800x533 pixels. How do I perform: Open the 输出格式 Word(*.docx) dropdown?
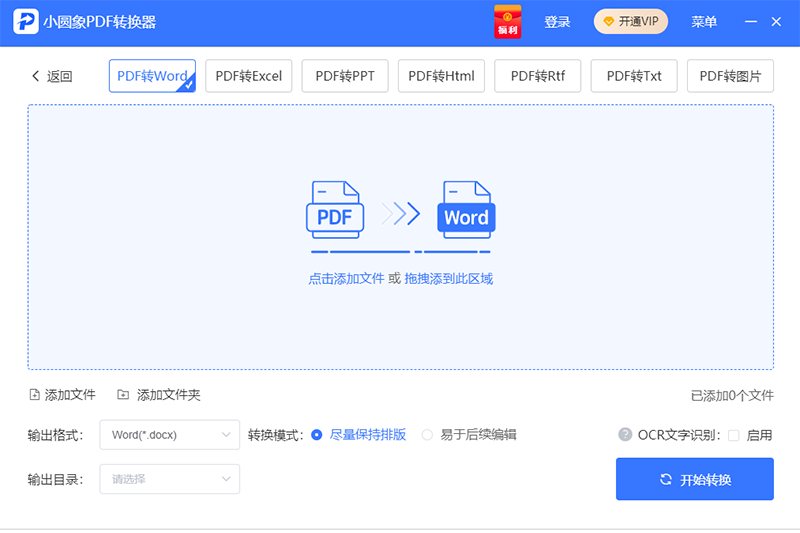click(x=169, y=435)
